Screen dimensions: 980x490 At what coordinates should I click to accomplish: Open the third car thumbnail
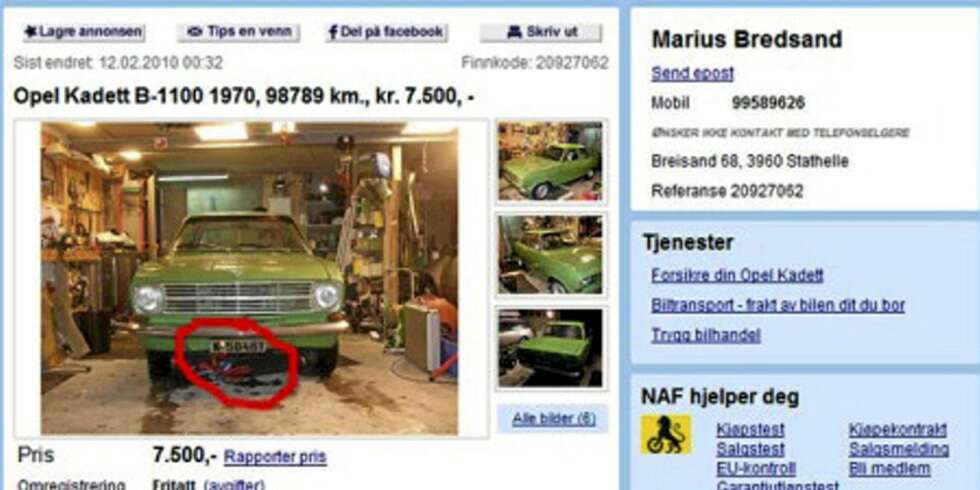click(550, 348)
